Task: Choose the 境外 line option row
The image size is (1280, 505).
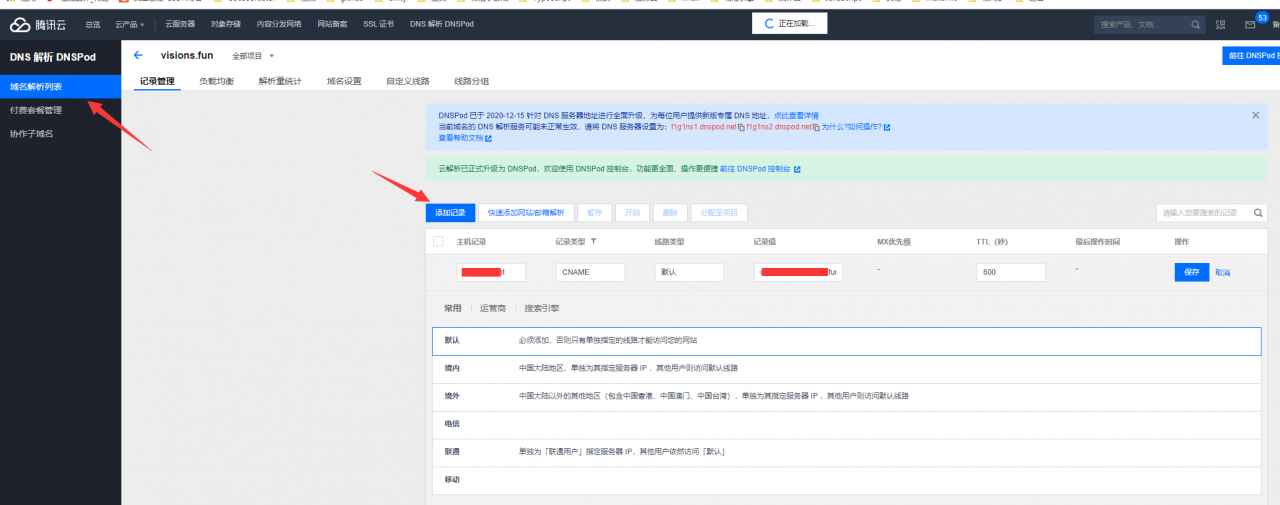Action: 846,396
